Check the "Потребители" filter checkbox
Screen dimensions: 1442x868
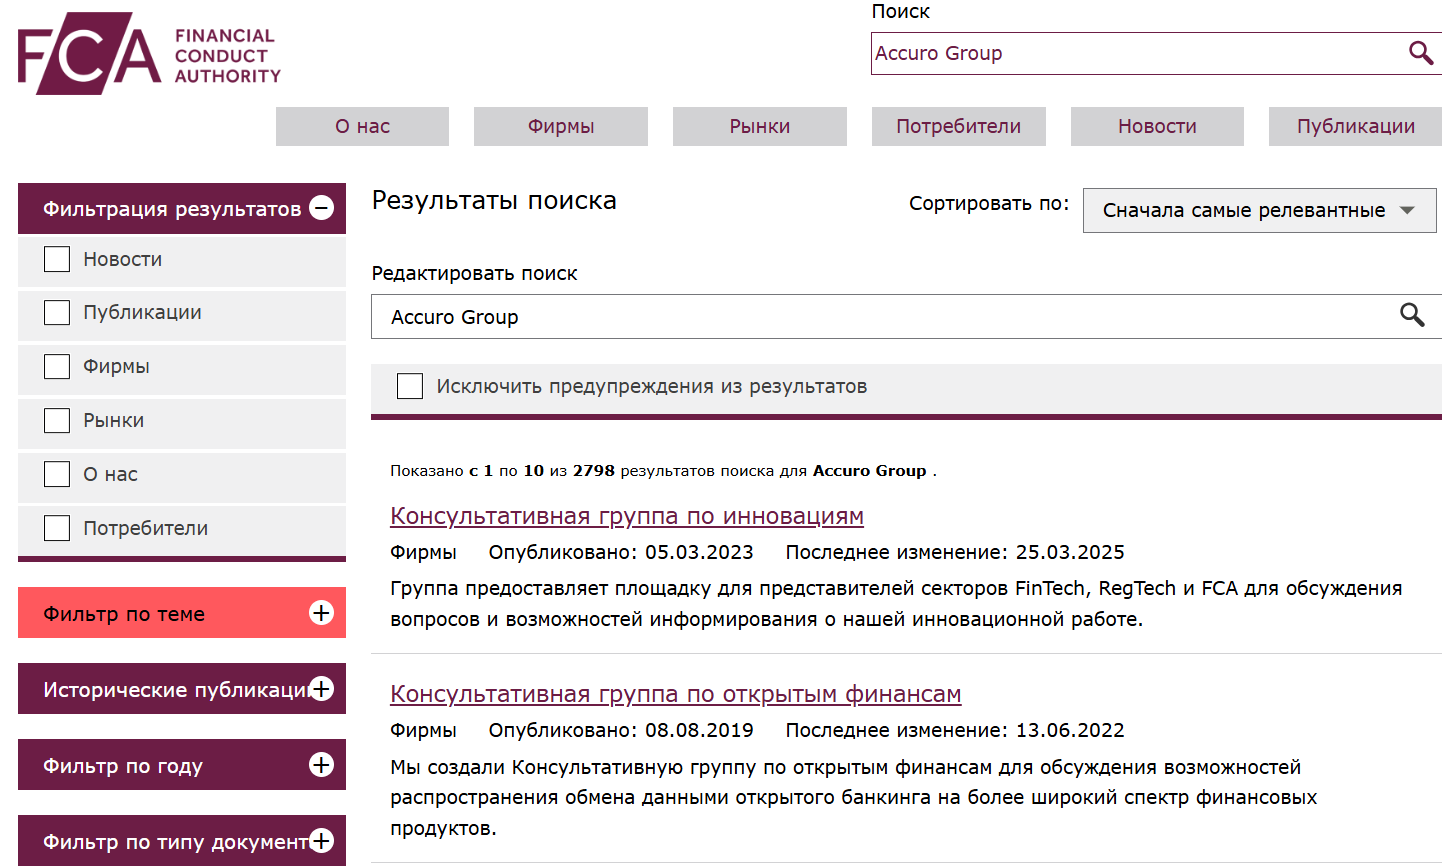pos(56,527)
